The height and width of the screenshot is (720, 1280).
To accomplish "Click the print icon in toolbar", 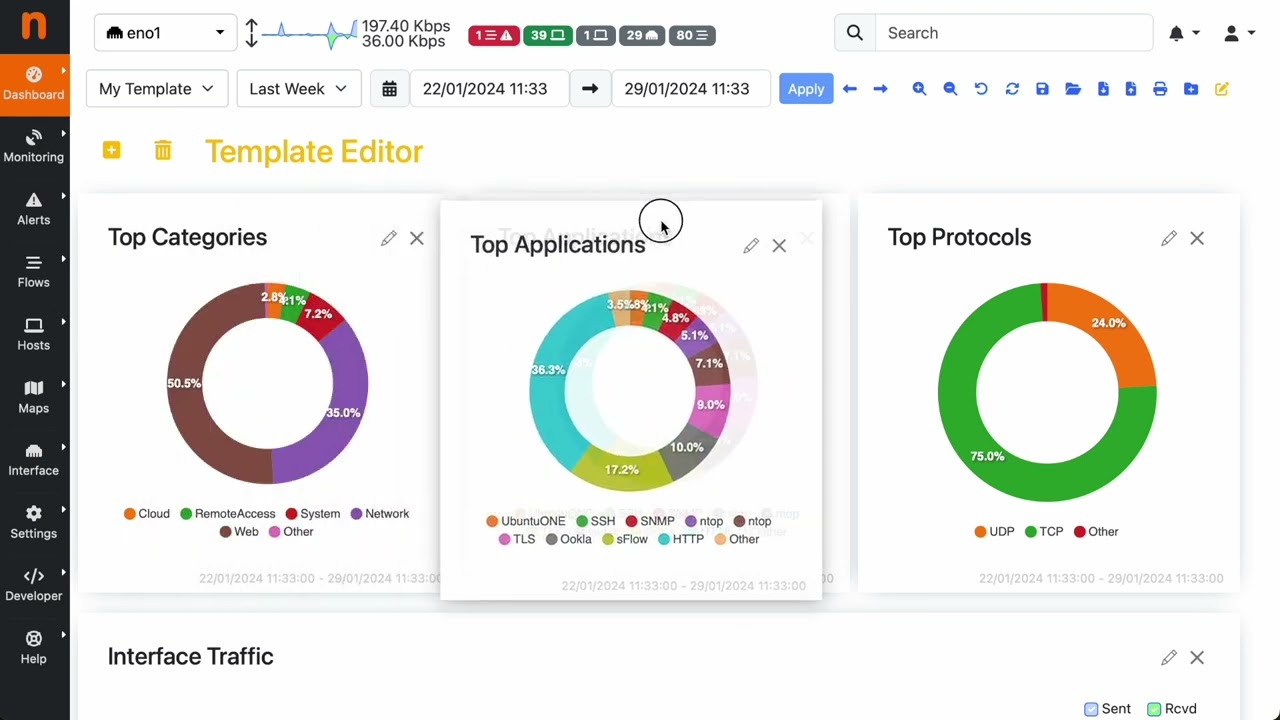I will pos(1160,89).
